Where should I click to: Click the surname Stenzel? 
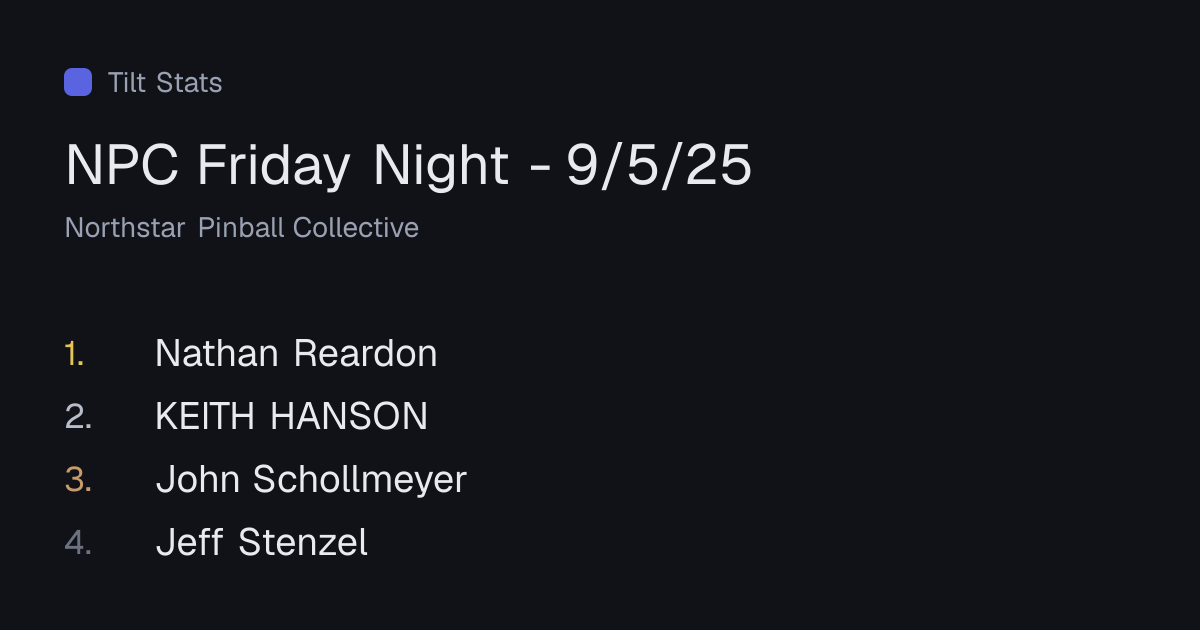click(x=303, y=543)
